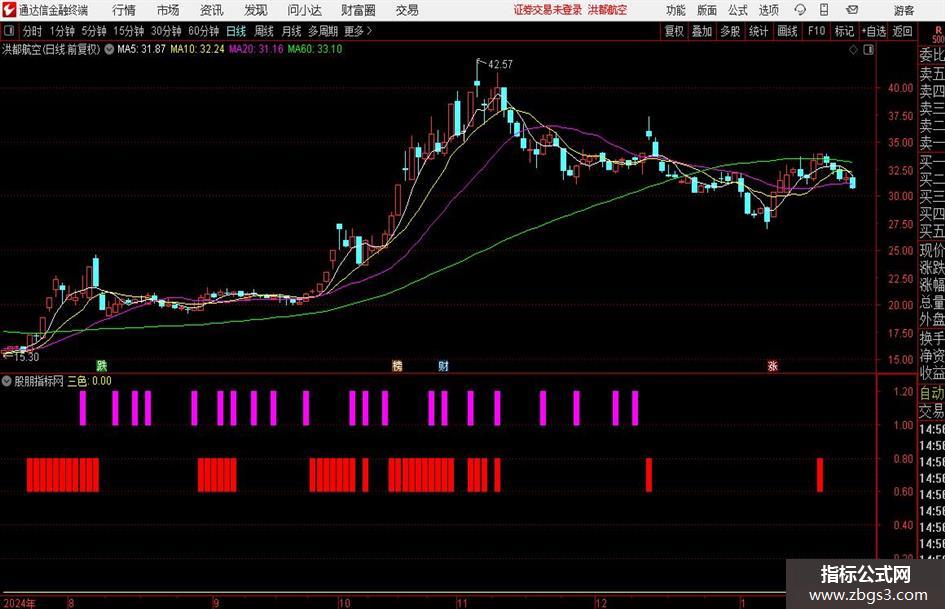Screen dimensions: 945x609
Task: Select the 日线 daily tab
Action: [x=236, y=31]
